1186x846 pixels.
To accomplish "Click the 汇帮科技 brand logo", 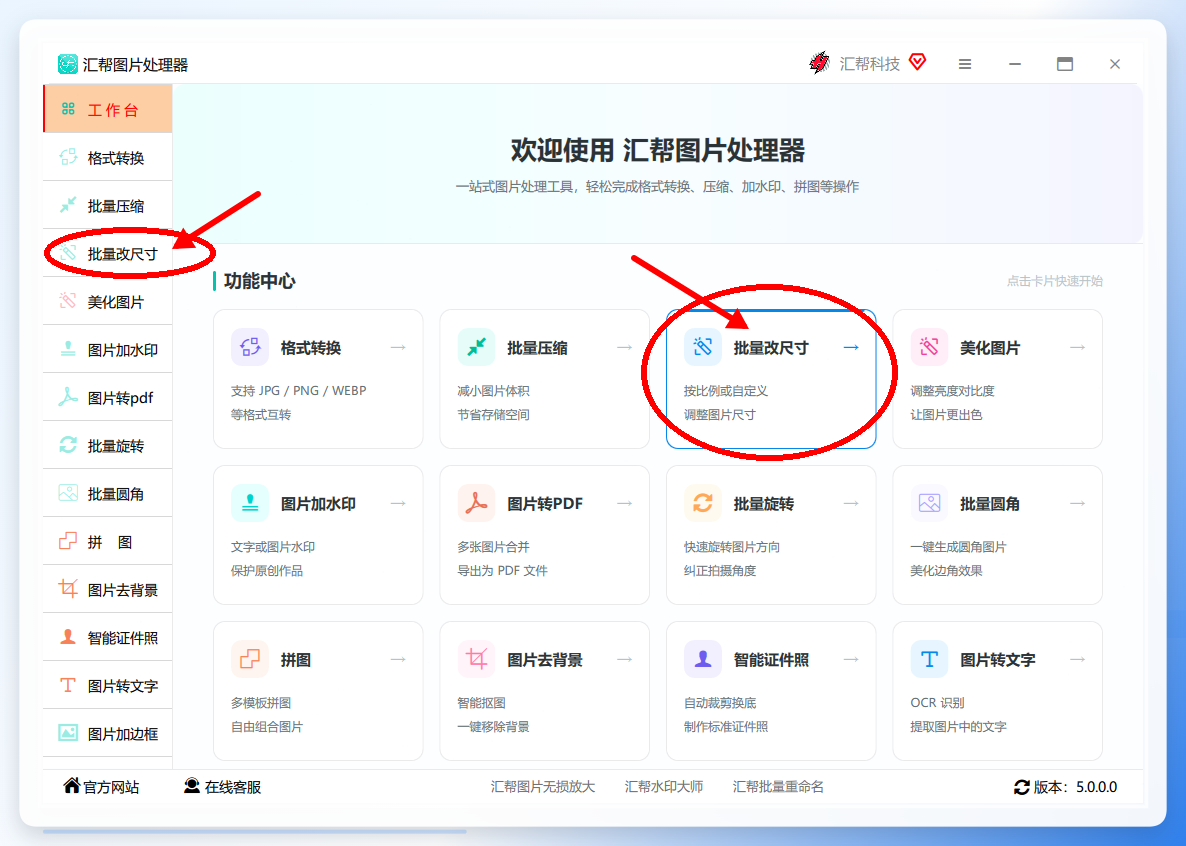I will [x=819, y=64].
